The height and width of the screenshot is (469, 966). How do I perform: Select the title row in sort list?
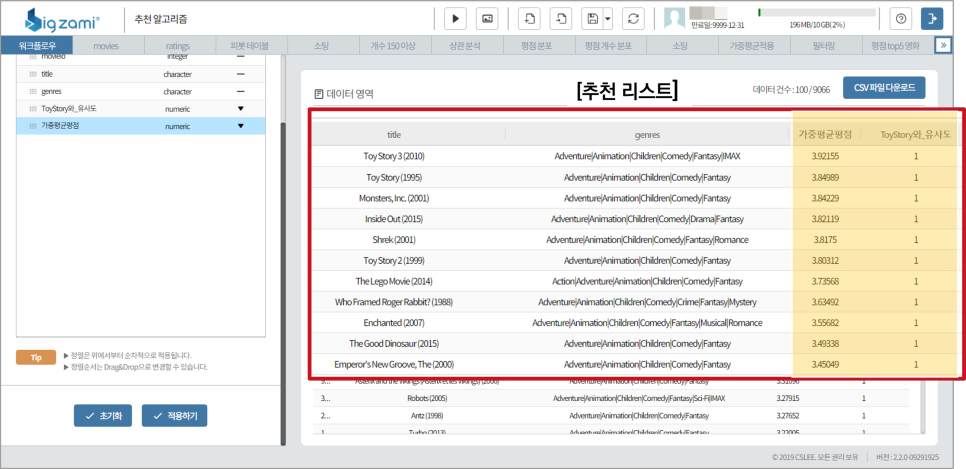point(140,74)
